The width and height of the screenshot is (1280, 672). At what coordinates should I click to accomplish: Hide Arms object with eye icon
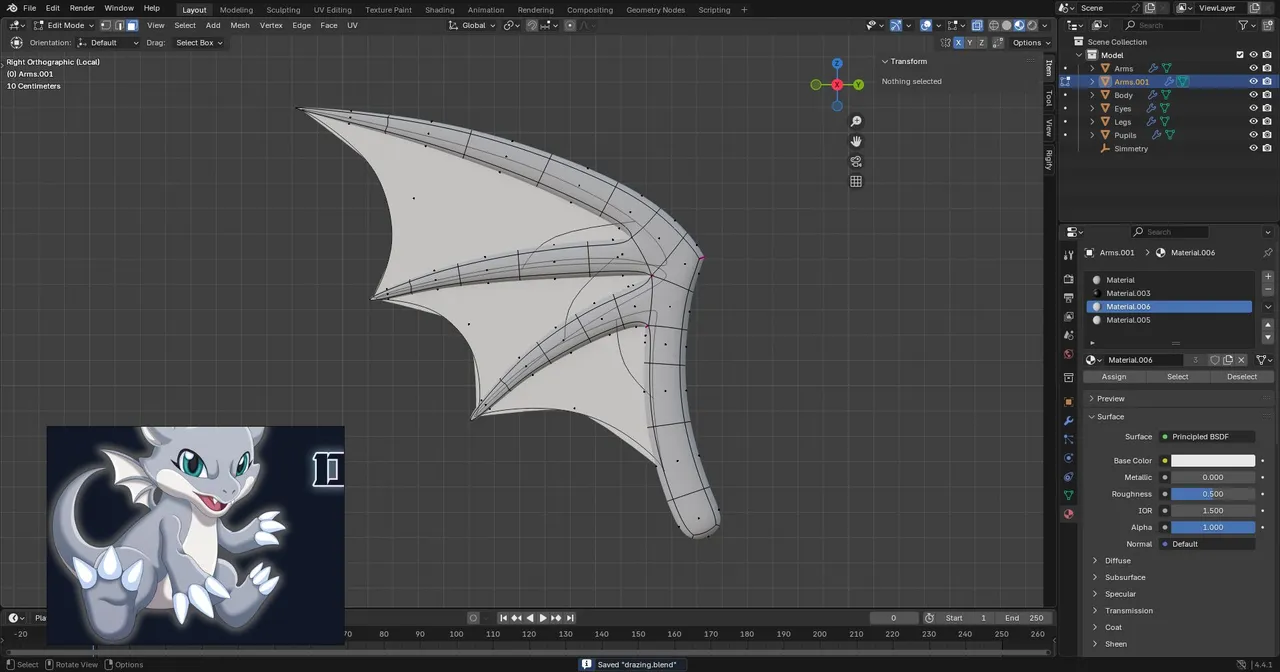(x=1253, y=68)
